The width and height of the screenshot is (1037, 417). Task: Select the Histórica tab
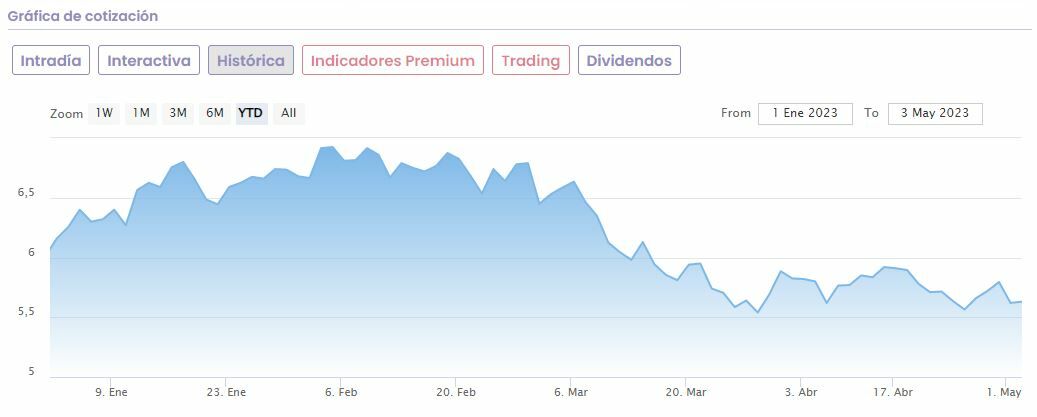(251, 60)
